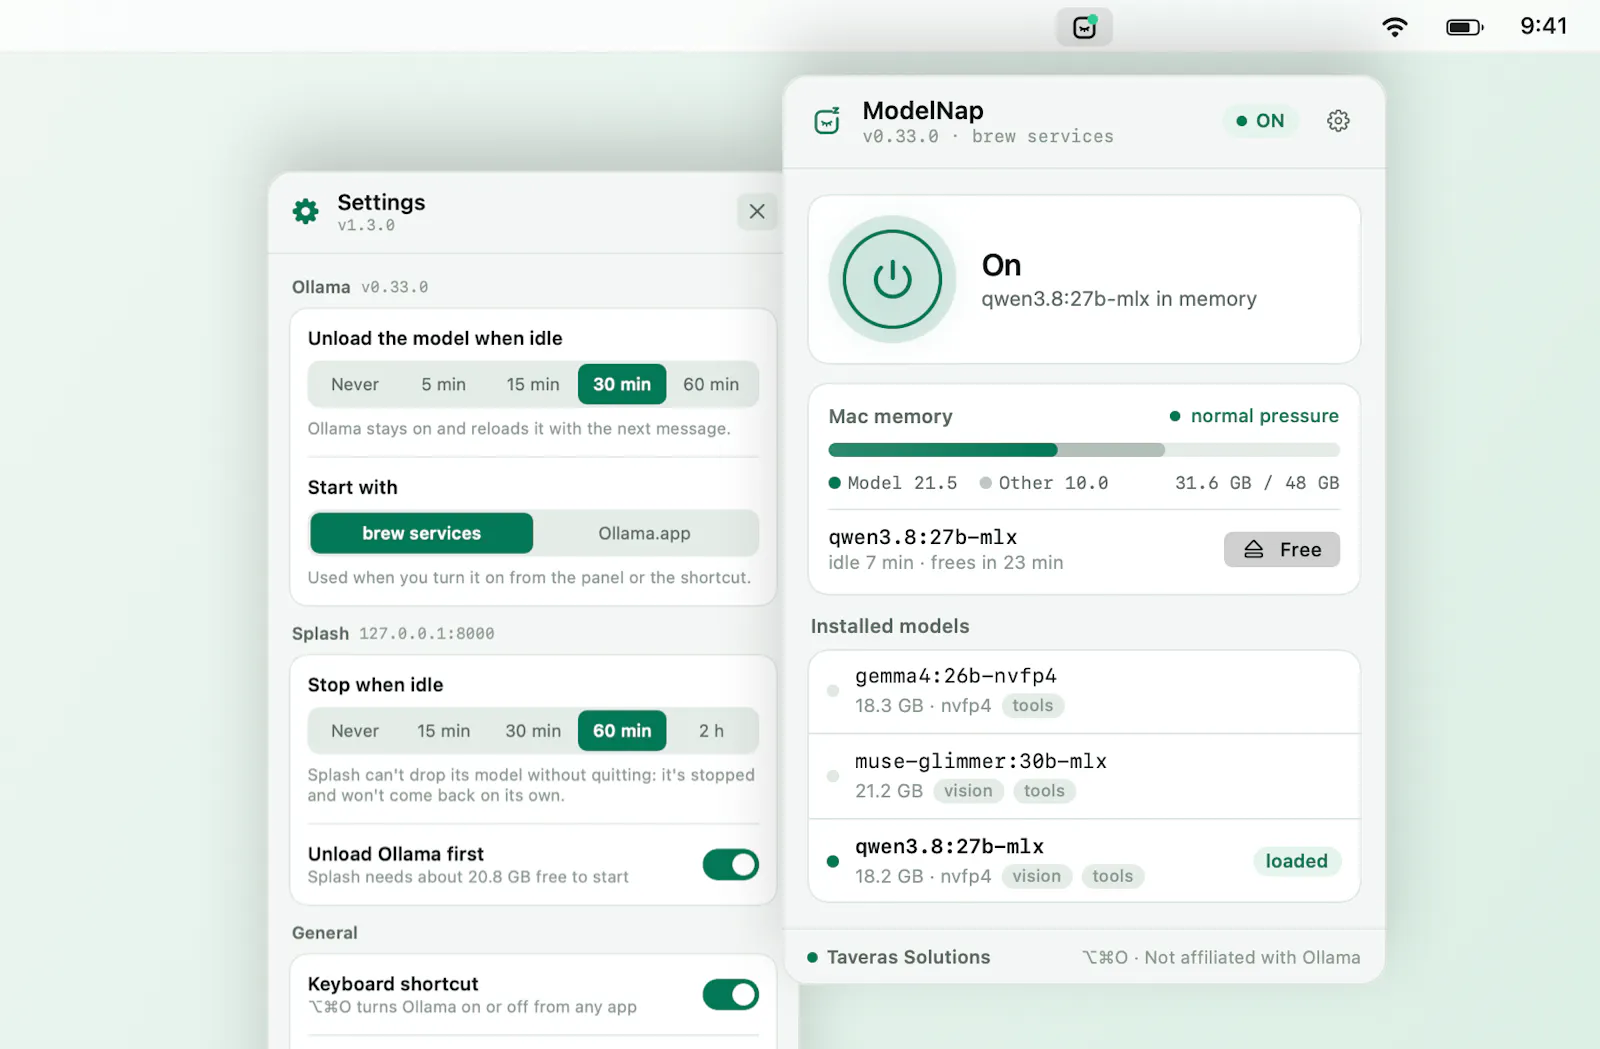The height and width of the screenshot is (1049, 1600).
Task: Choose Ollama.app under Start with
Action: coord(644,533)
